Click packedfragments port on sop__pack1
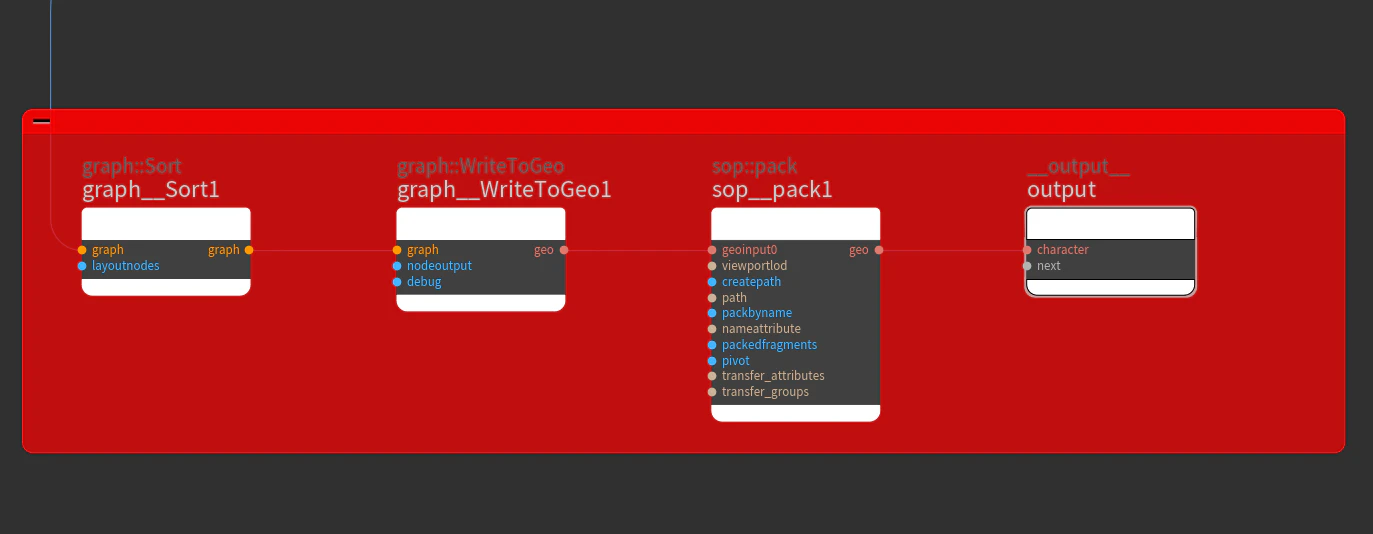 [x=712, y=345]
